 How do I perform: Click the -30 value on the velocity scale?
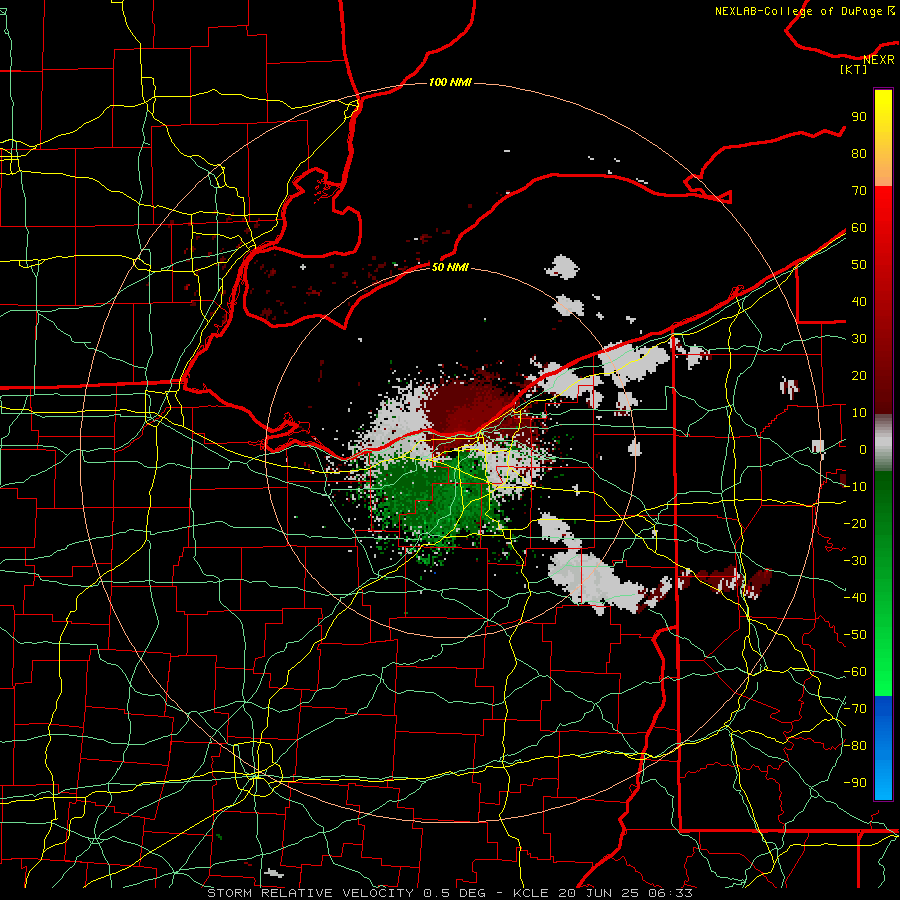click(855, 561)
